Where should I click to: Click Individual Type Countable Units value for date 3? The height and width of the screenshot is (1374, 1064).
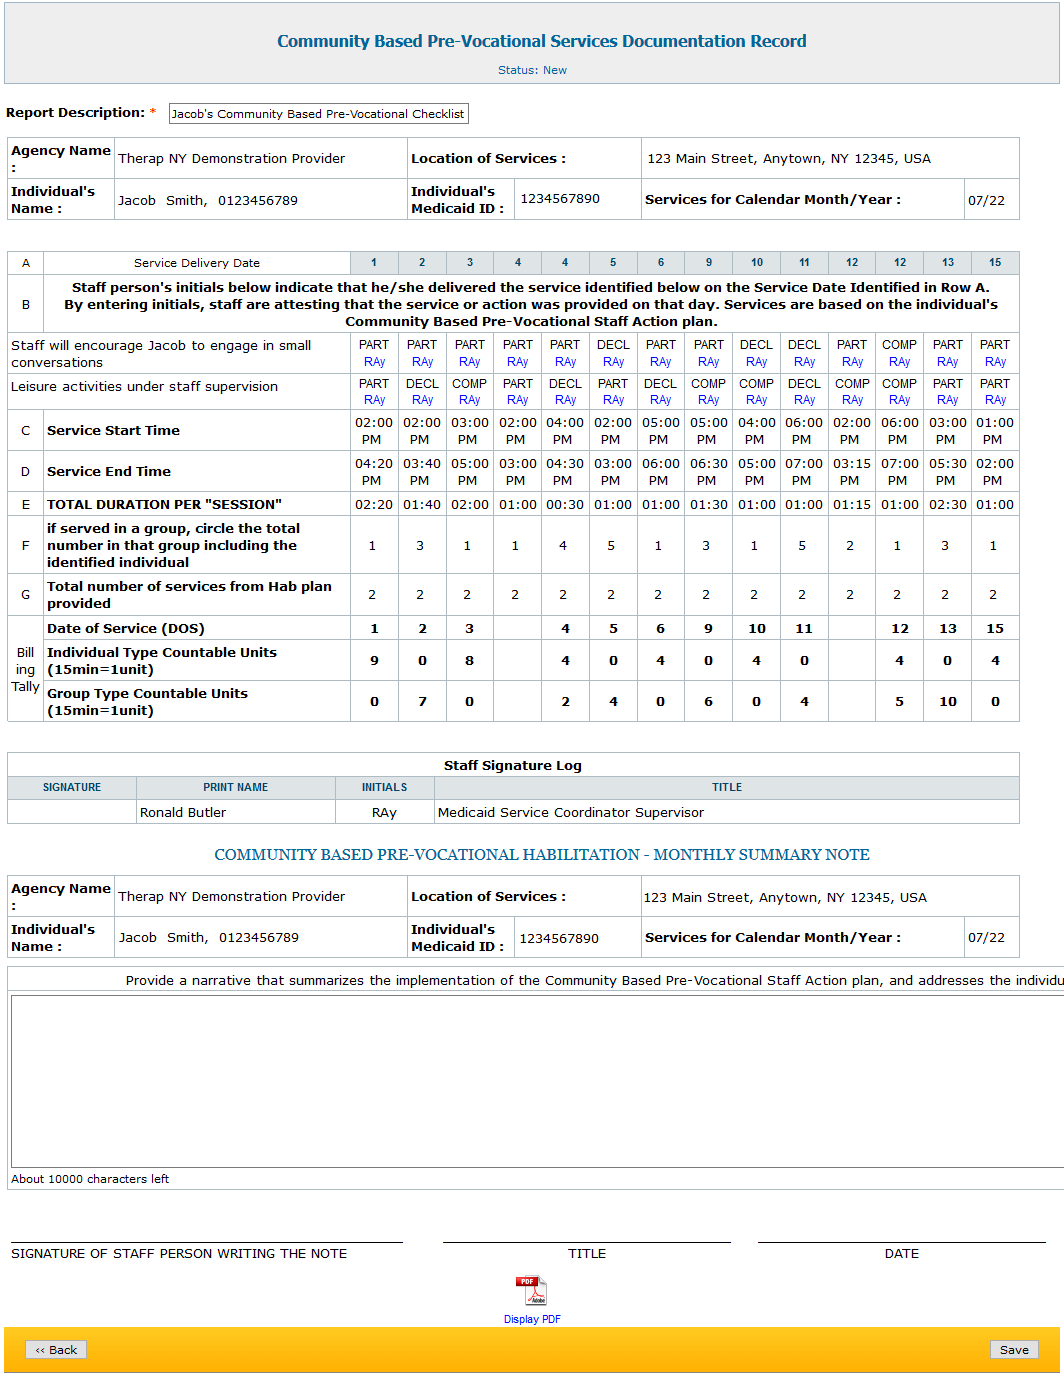tap(469, 661)
